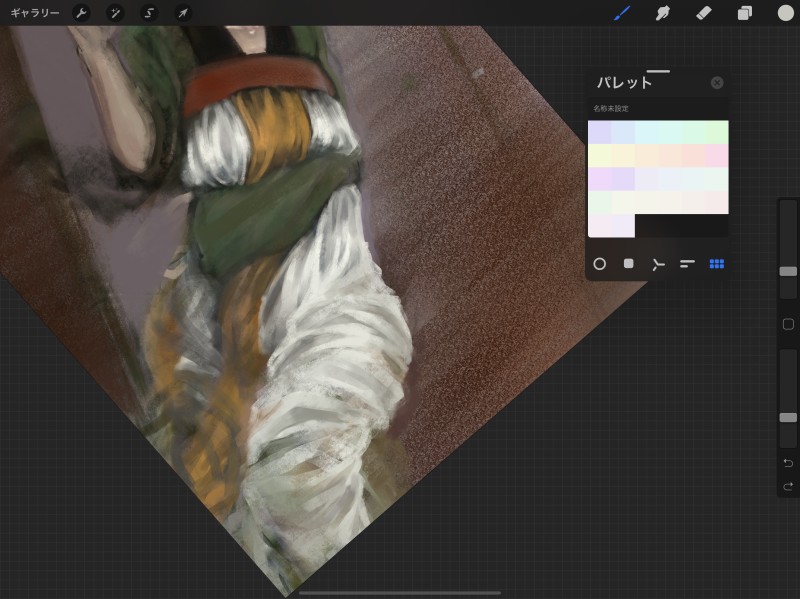Open the Actions wrench menu

coord(81,13)
